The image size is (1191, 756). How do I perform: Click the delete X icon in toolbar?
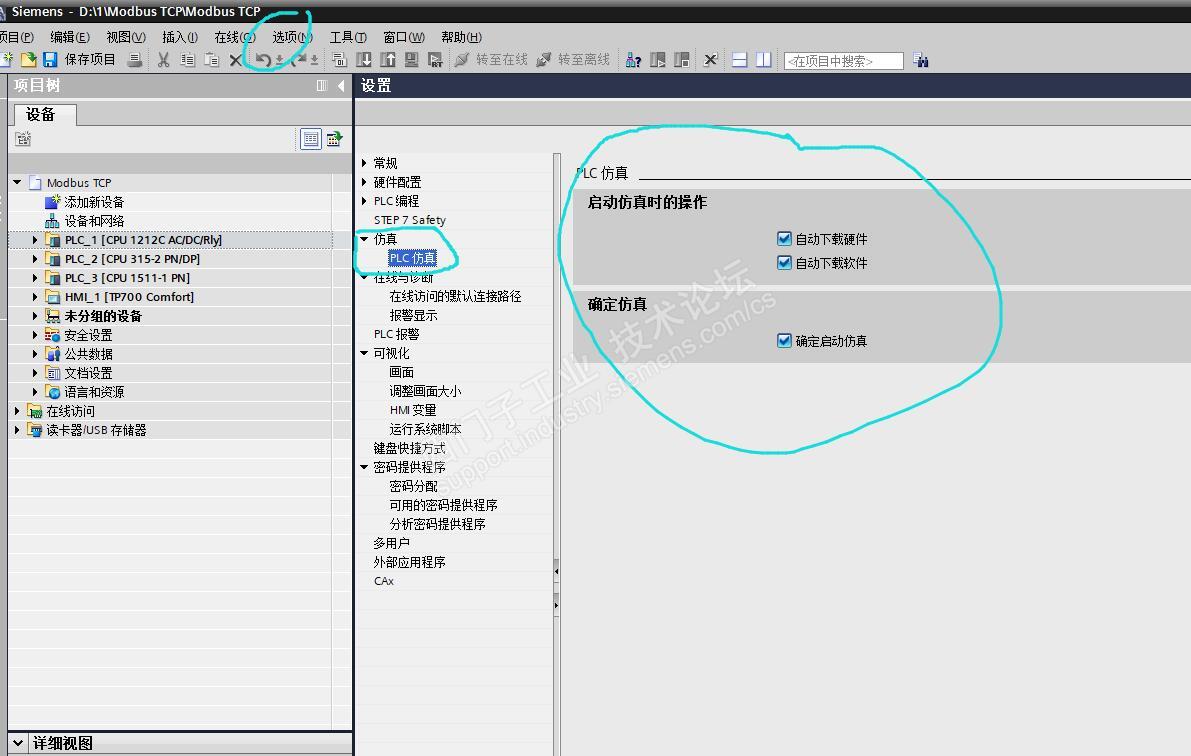235,60
